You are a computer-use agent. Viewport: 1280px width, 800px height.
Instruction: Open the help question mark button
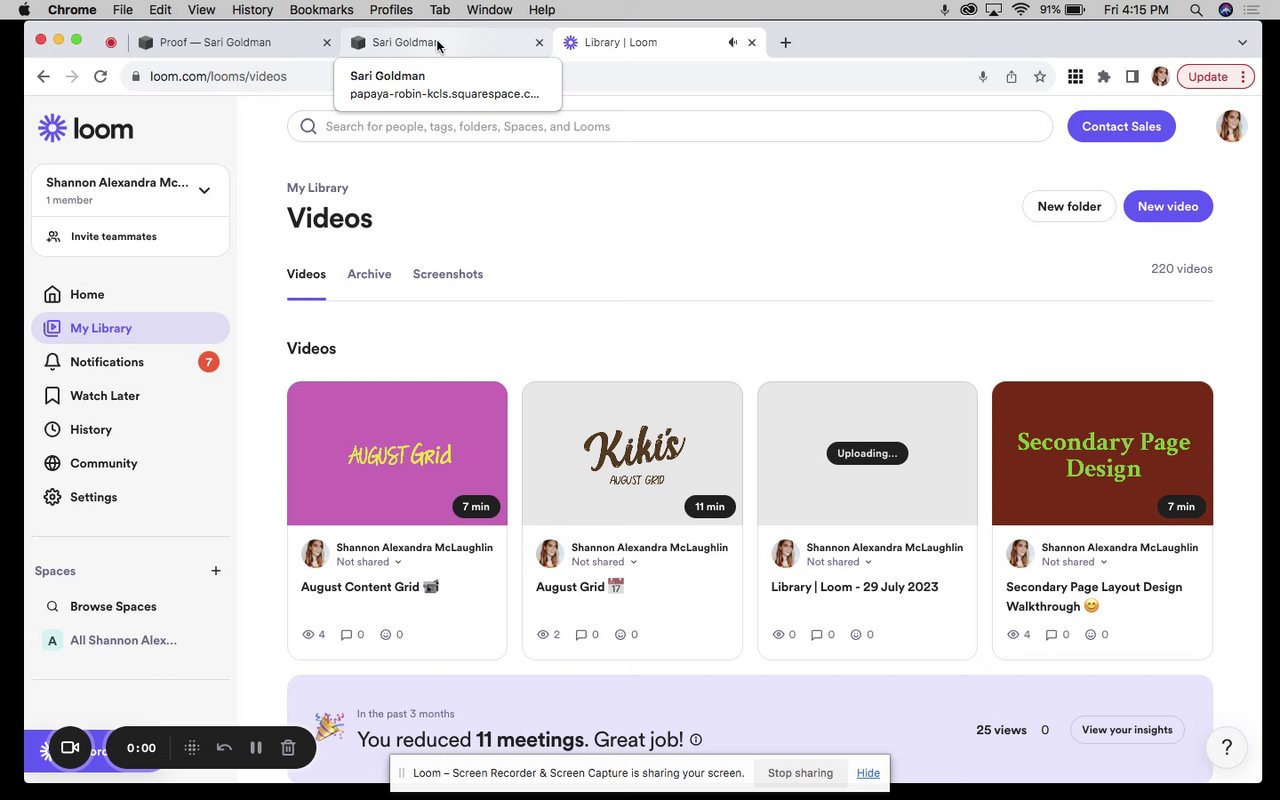(x=1227, y=747)
